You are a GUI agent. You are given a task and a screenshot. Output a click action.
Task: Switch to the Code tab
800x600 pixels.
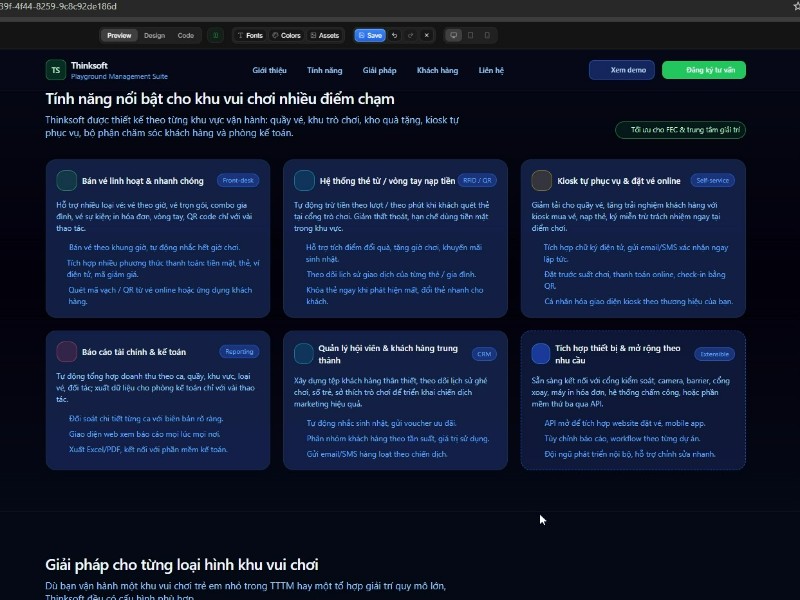pos(186,35)
